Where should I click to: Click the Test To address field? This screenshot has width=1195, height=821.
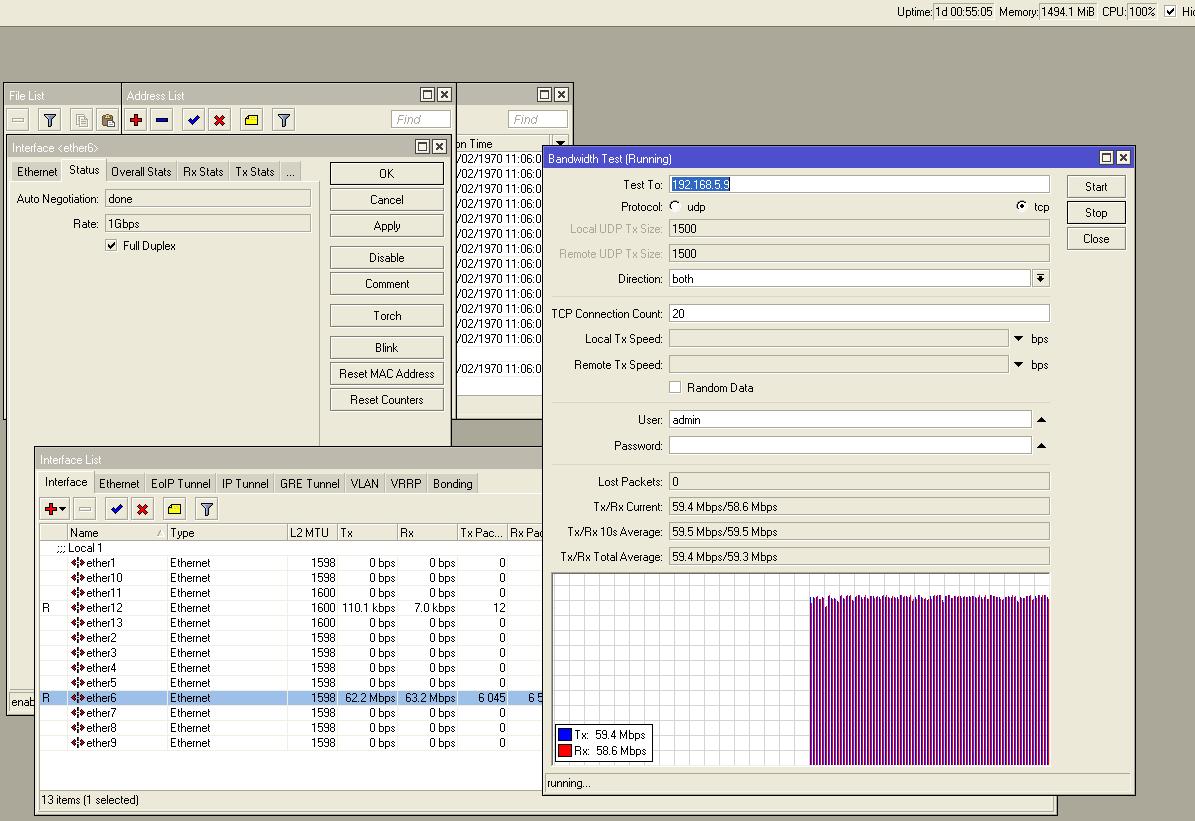tap(859, 184)
